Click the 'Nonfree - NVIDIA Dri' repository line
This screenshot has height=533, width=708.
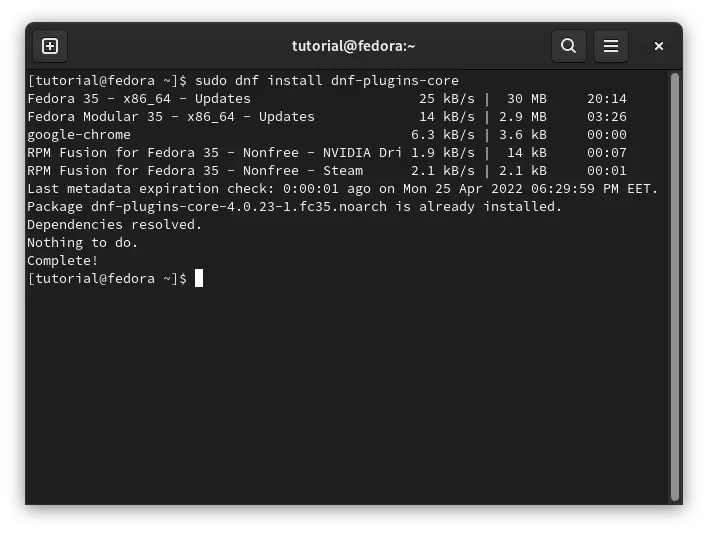point(327,153)
